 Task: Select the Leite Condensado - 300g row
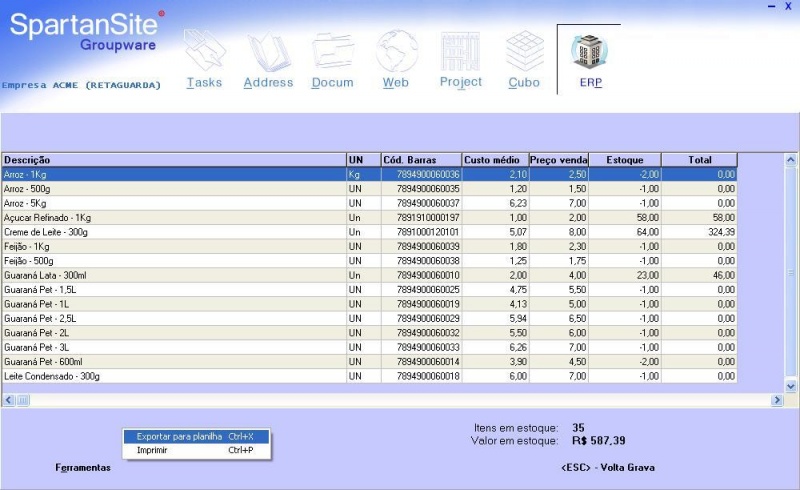pos(369,376)
